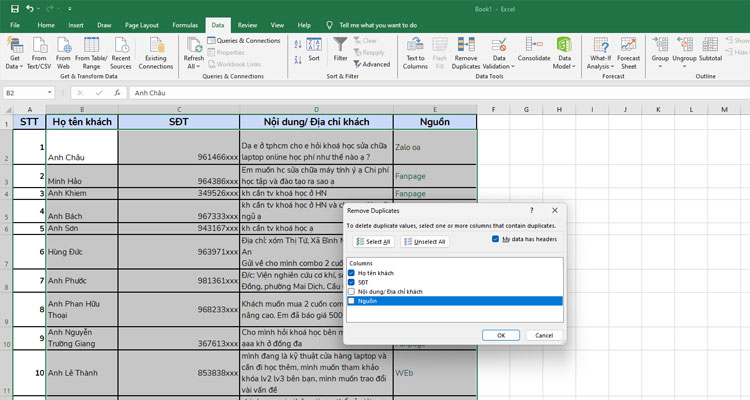Viewport: 750px width, 400px height.
Task: Open Recent Sources
Action: (x=121, y=53)
